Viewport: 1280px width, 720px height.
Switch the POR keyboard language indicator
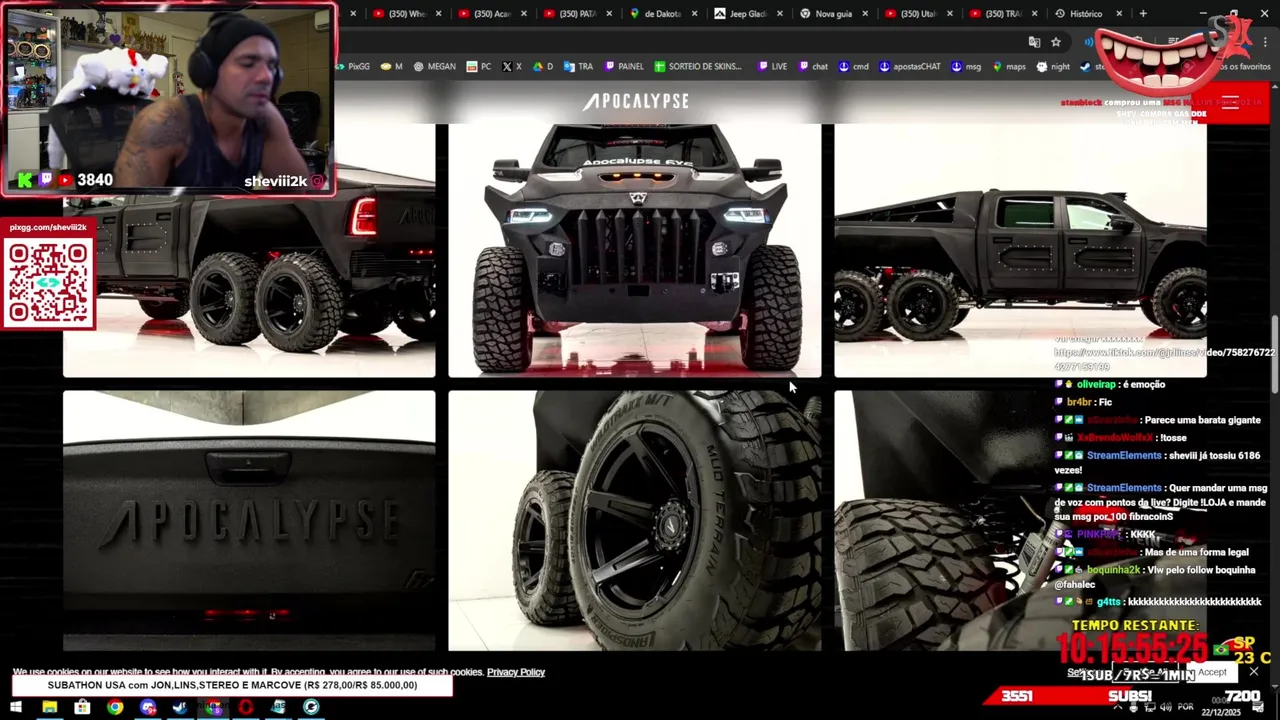pos(1186,707)
